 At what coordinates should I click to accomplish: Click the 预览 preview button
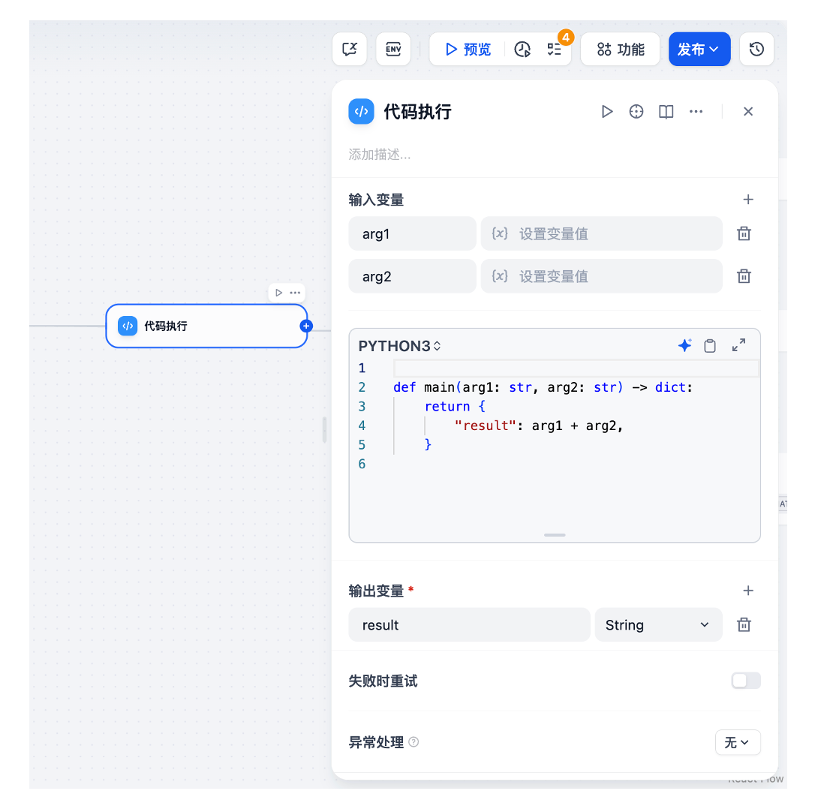(x=468, y=49)
